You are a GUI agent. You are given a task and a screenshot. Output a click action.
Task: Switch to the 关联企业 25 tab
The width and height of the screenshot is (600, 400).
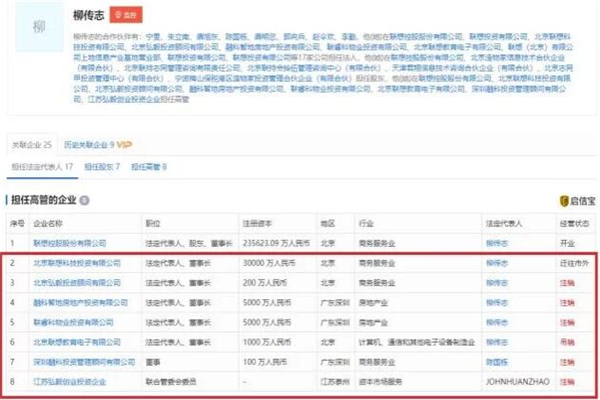tap(32, 145)
